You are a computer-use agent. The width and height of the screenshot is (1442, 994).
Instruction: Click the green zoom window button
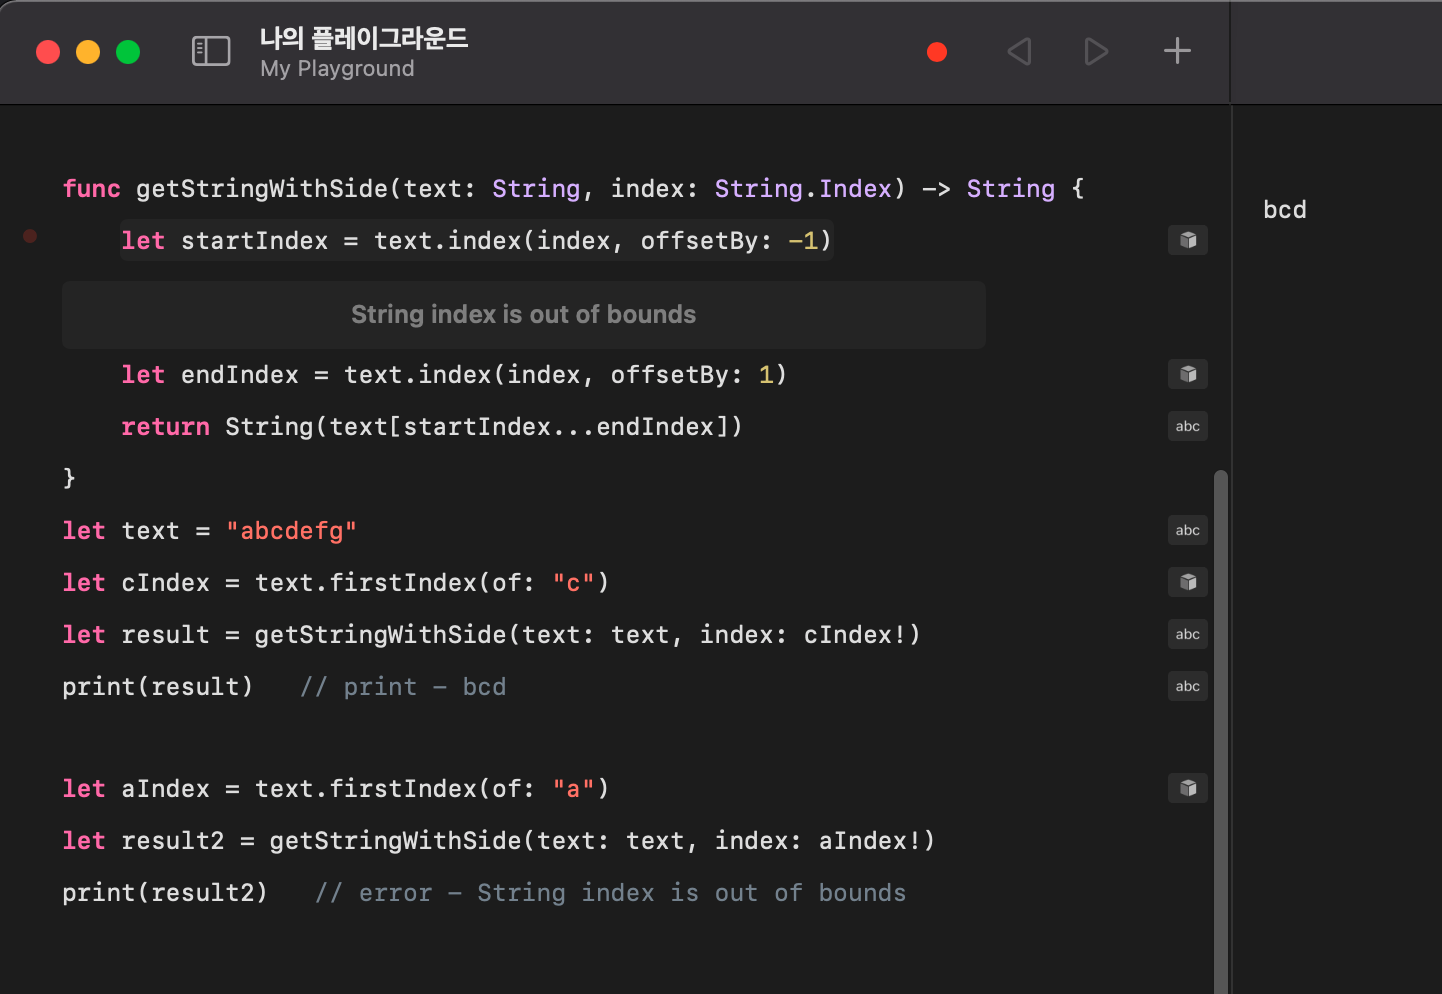tap(128, 52)
